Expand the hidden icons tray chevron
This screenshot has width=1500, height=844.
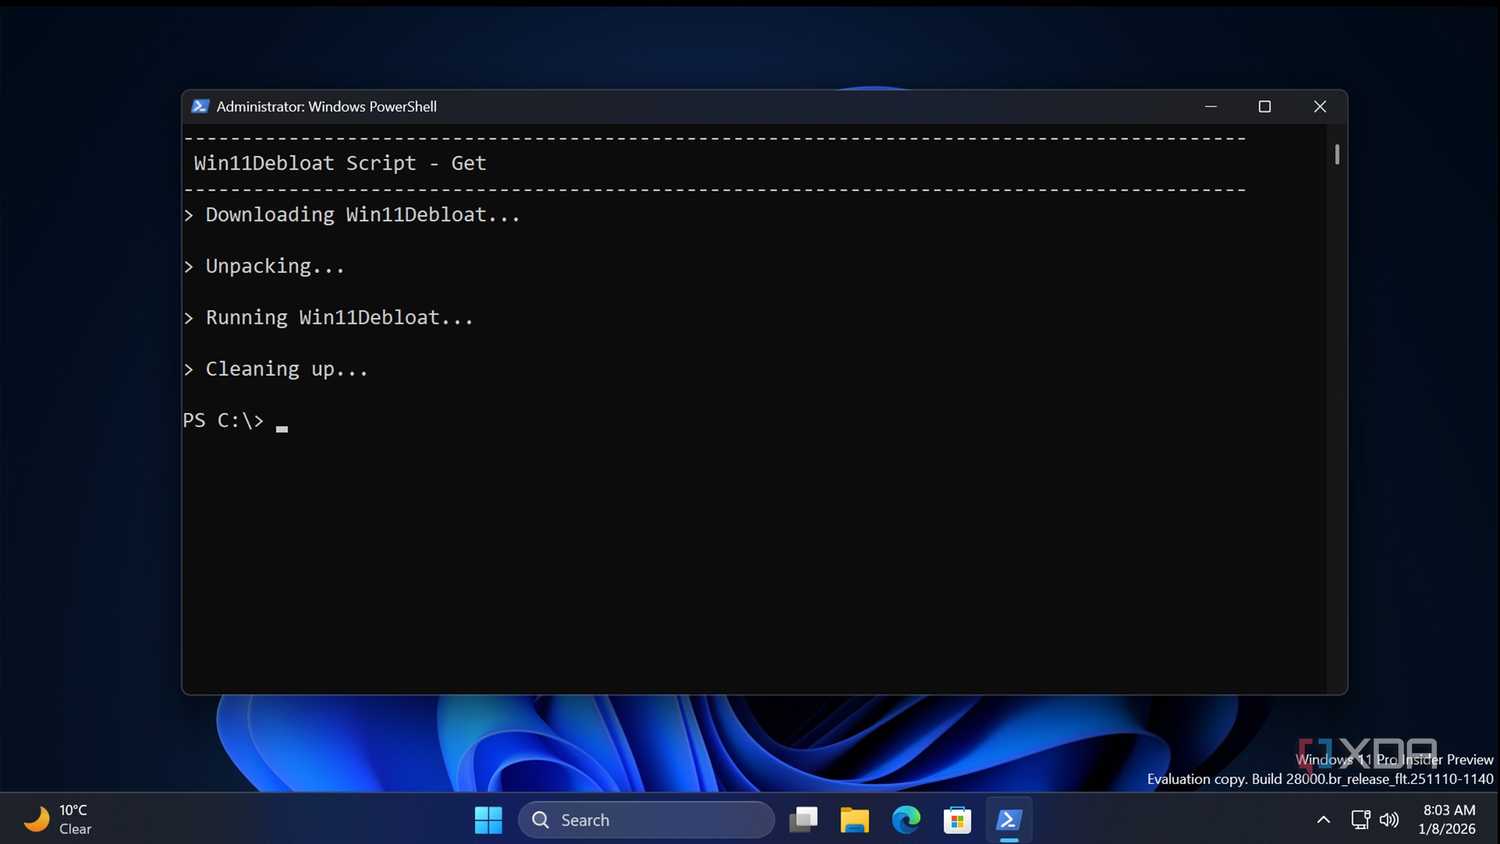(1323, 819)
